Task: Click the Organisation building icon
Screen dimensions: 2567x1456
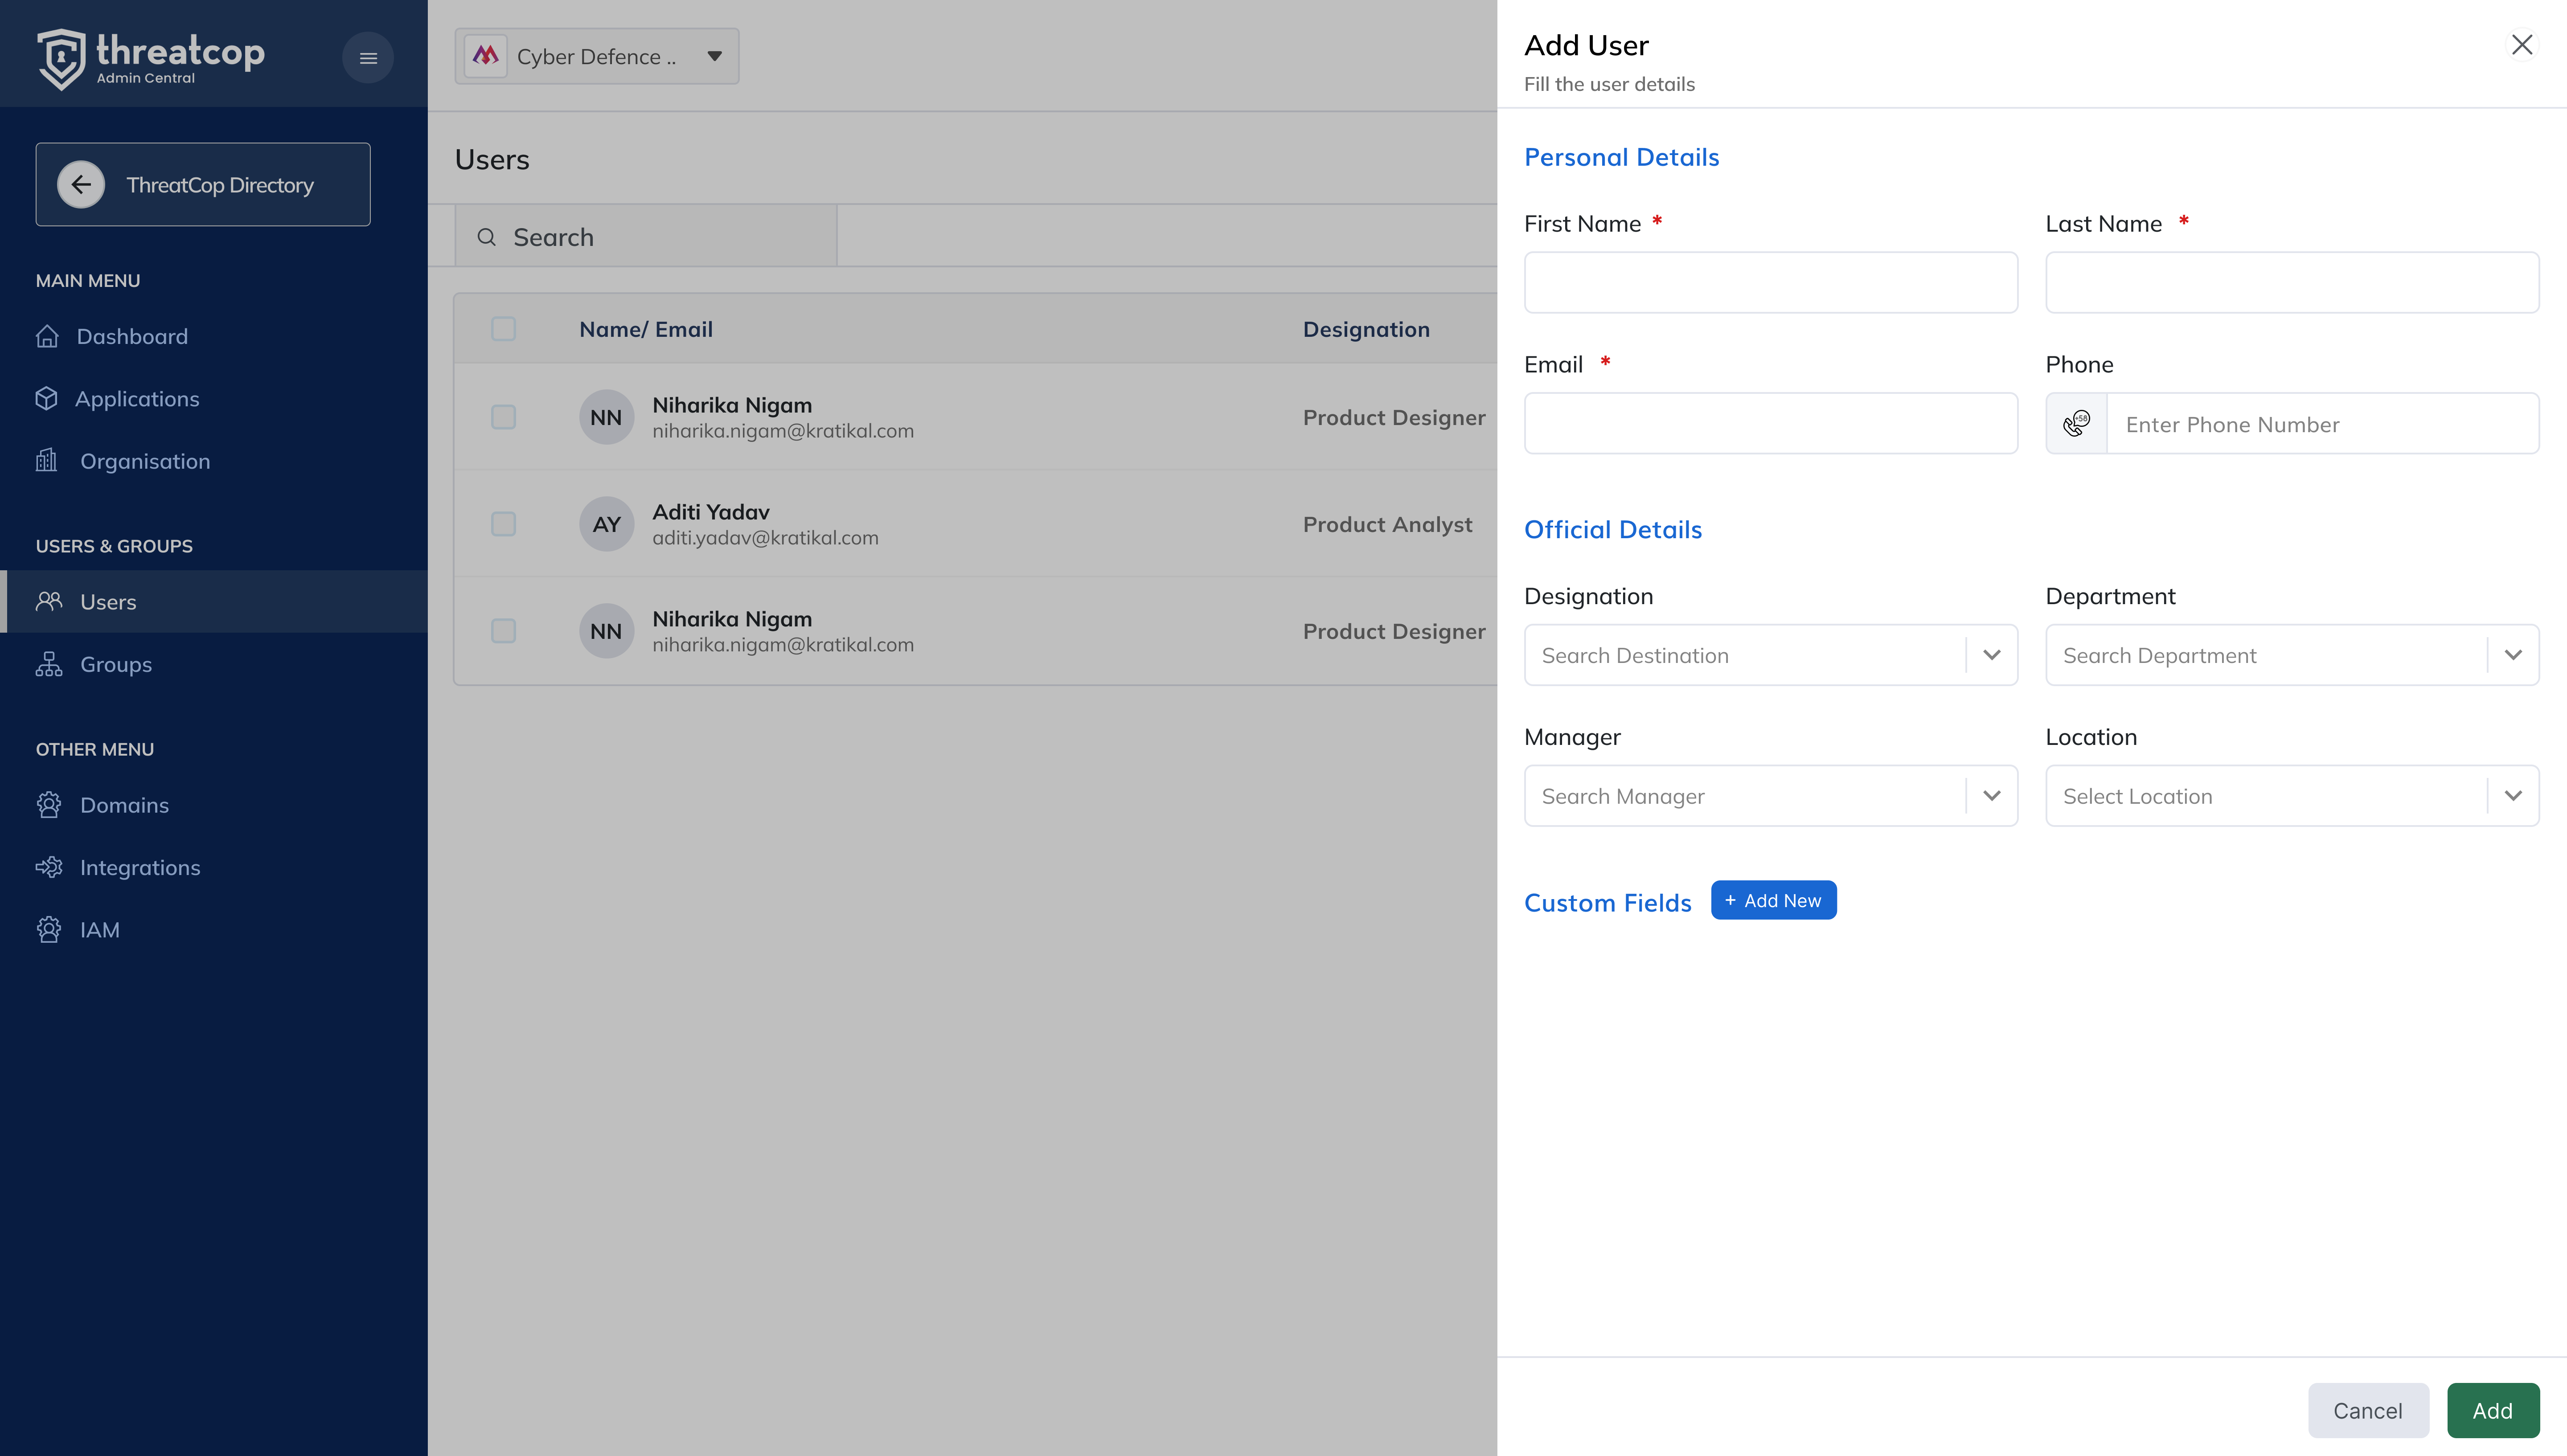Action: (46, 460)
